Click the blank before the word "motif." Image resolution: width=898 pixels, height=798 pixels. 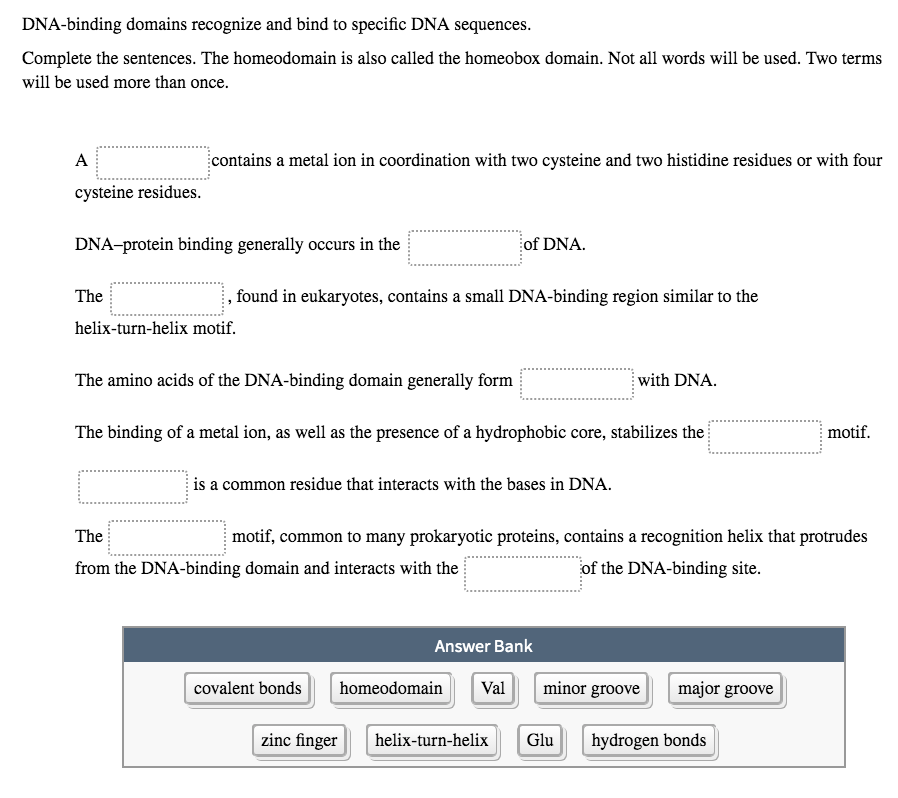(x=765, y=437)
